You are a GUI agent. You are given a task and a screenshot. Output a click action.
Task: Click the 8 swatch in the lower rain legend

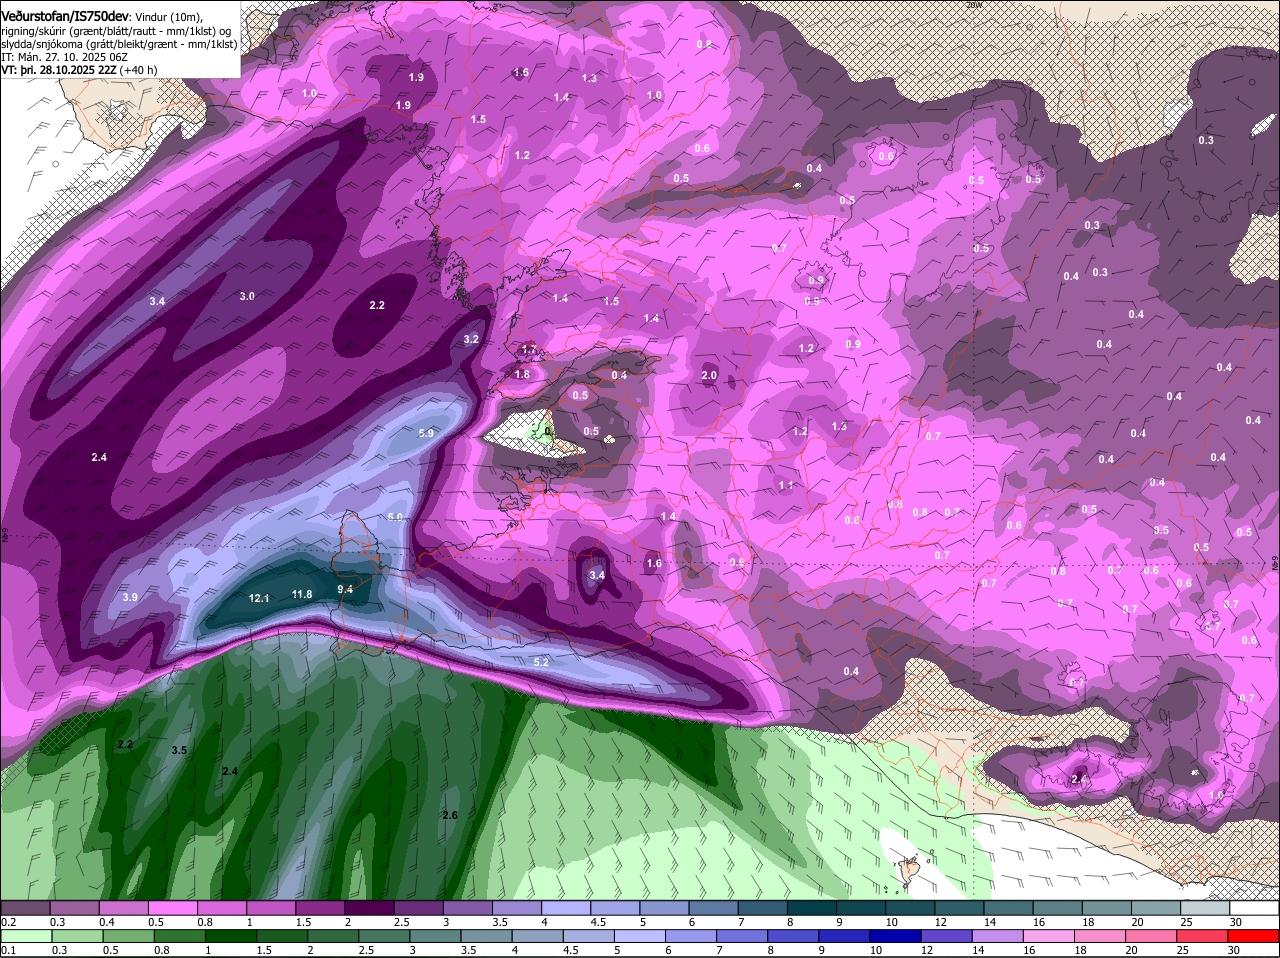795,936
